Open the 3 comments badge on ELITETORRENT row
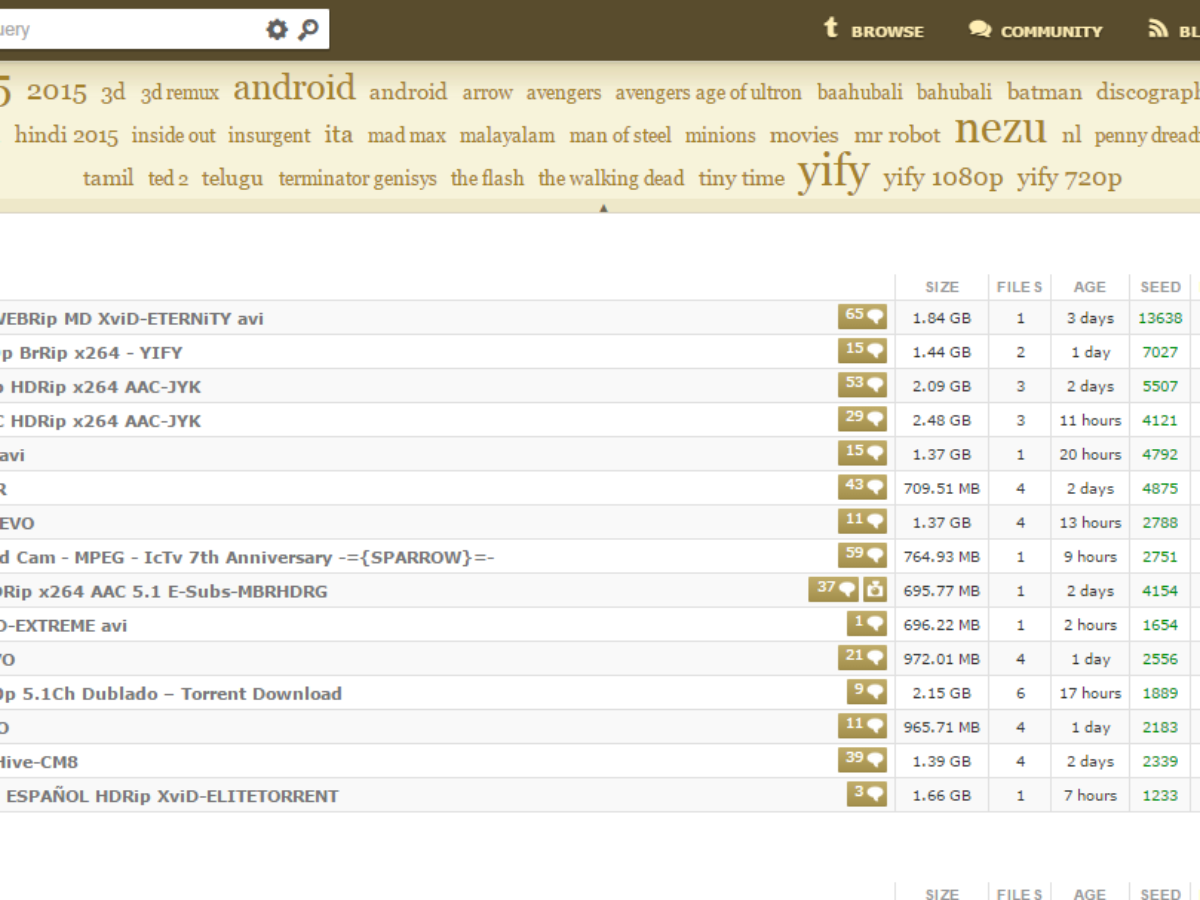 point(866,794)
